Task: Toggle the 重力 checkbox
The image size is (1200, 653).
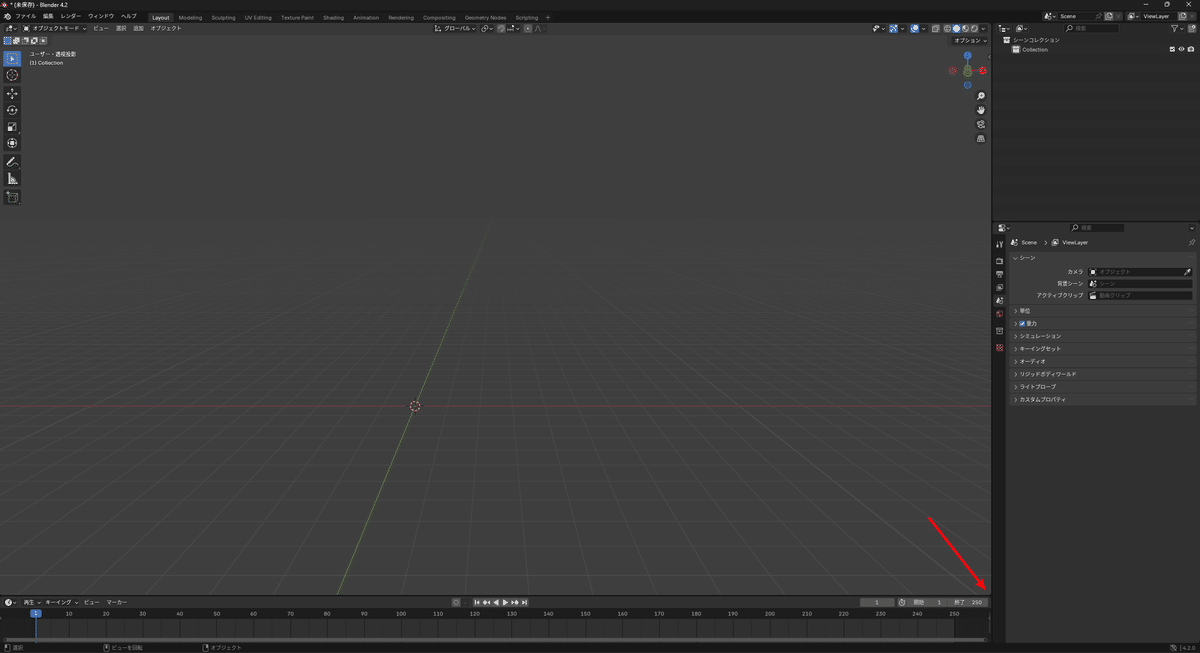Action: tap(1022, 324)
